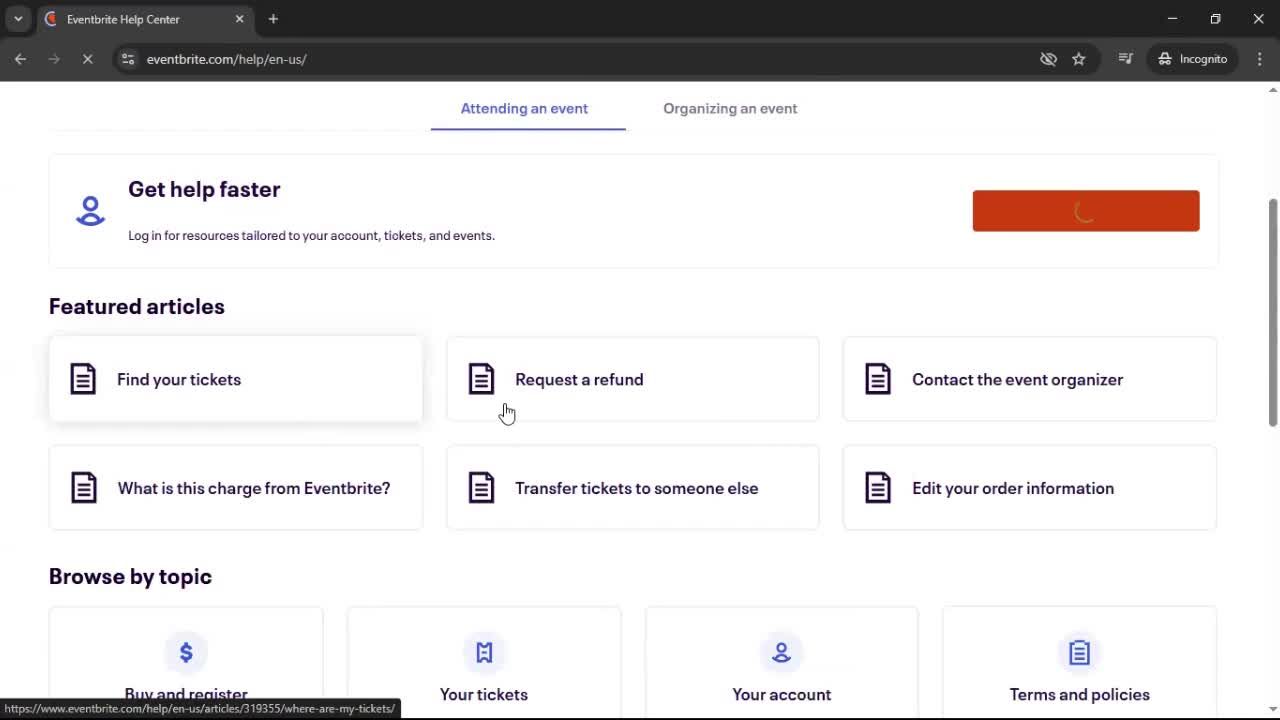Image resolution: width=1280 pixels, height=720 pixels.
Task: Open the Find your tickets article
Action: 236,379
